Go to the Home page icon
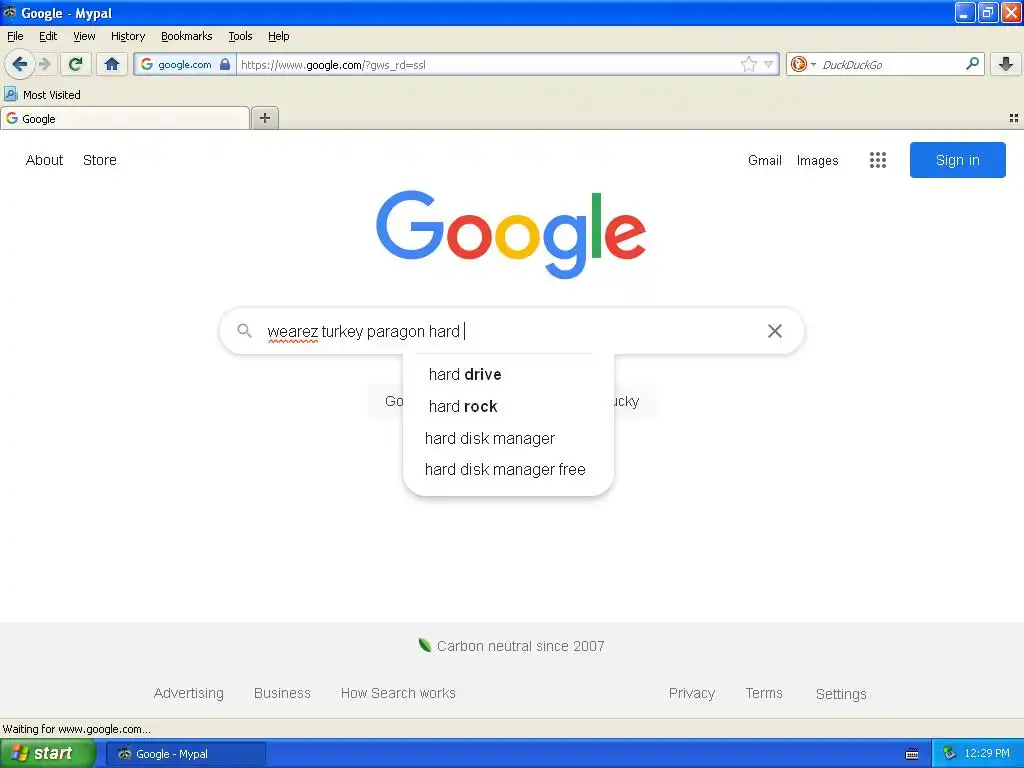Image resolution: width=1024 pixels, height=768 pixels. 112,64
